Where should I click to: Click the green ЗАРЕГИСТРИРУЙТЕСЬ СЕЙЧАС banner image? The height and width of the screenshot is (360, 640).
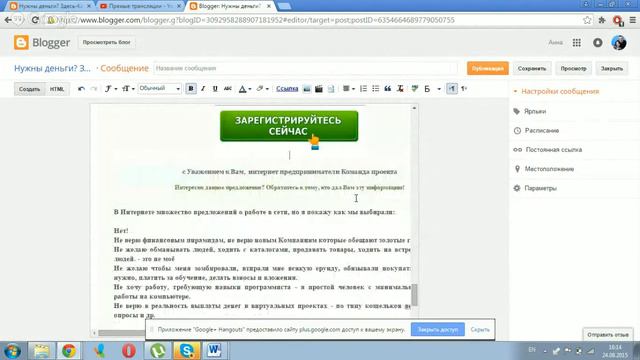(x=289, y=126)
